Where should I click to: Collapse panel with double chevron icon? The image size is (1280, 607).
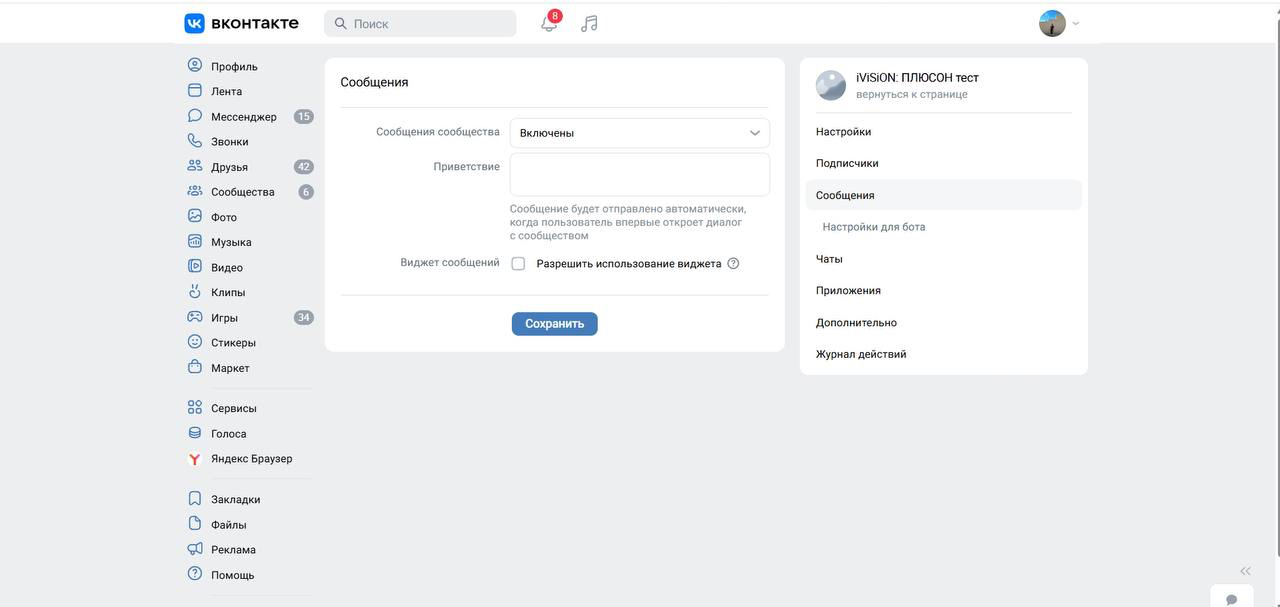point(1245,571)
